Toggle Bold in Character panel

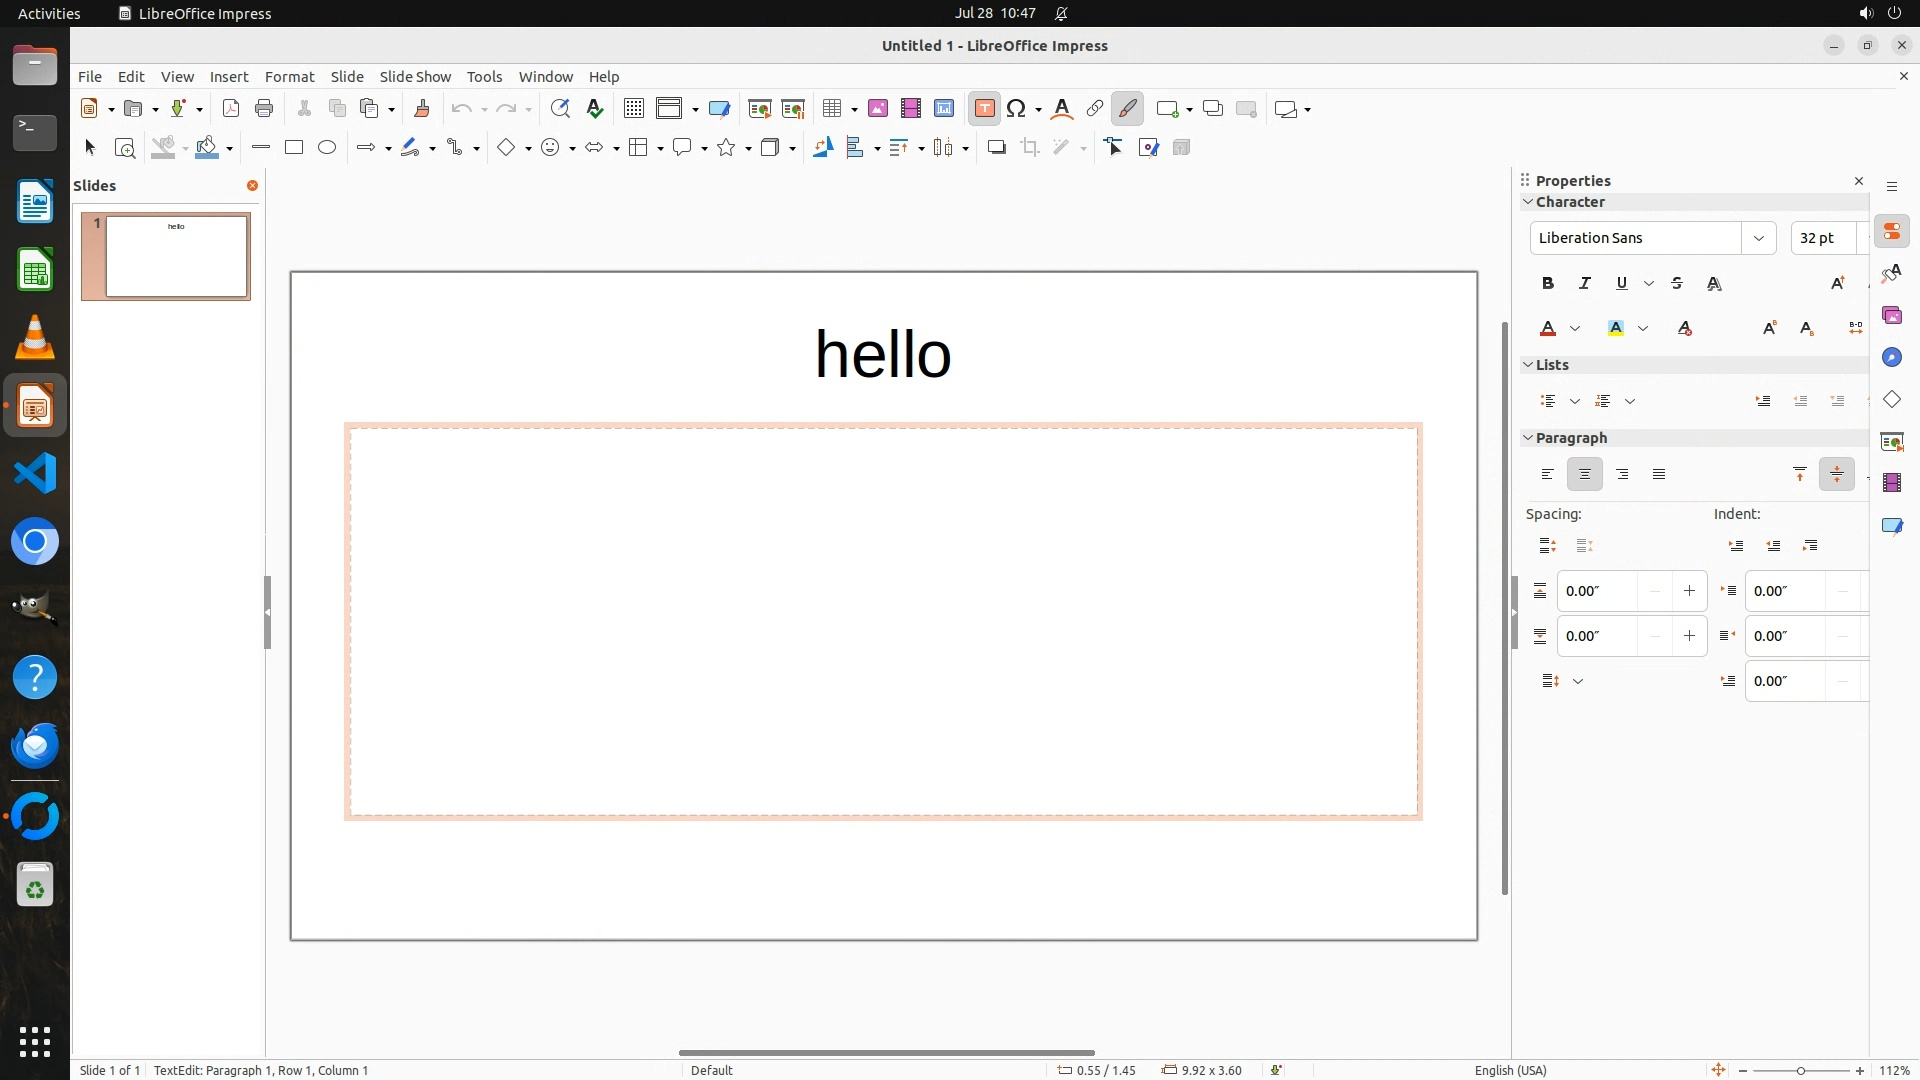[1548, 284]
